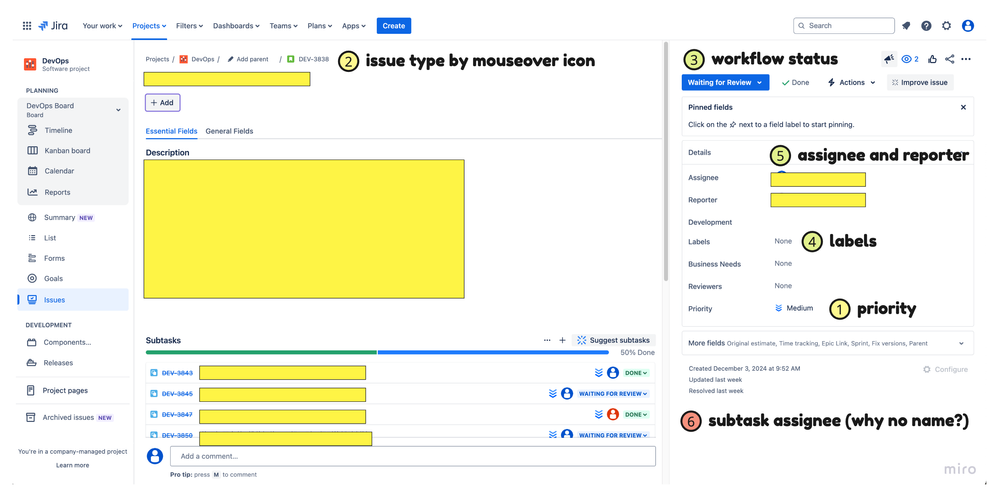Open the notifications icon in the top bar

coord(906,26)
